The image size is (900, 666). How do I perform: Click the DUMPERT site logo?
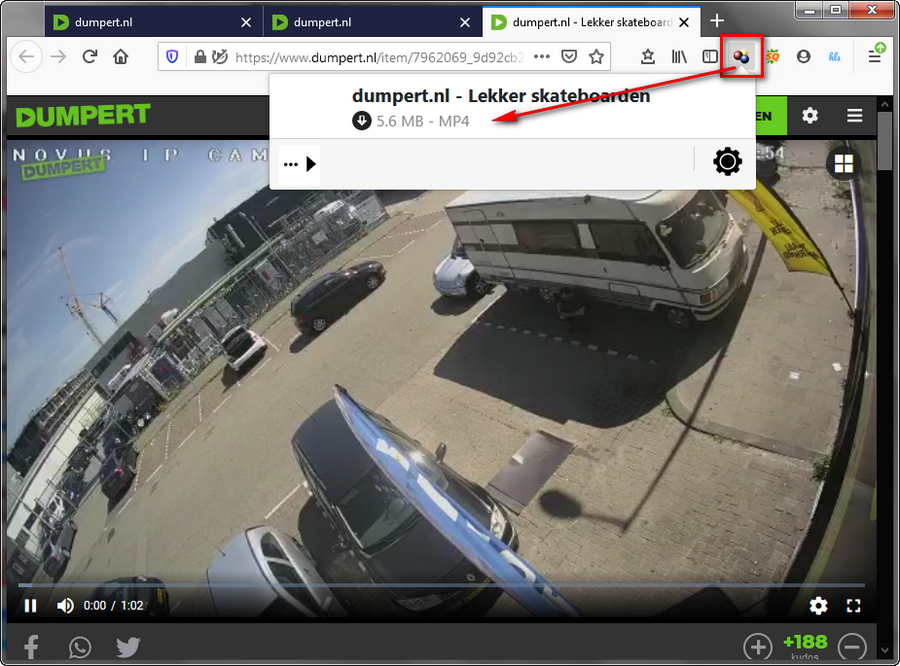[x=83, y=115]
